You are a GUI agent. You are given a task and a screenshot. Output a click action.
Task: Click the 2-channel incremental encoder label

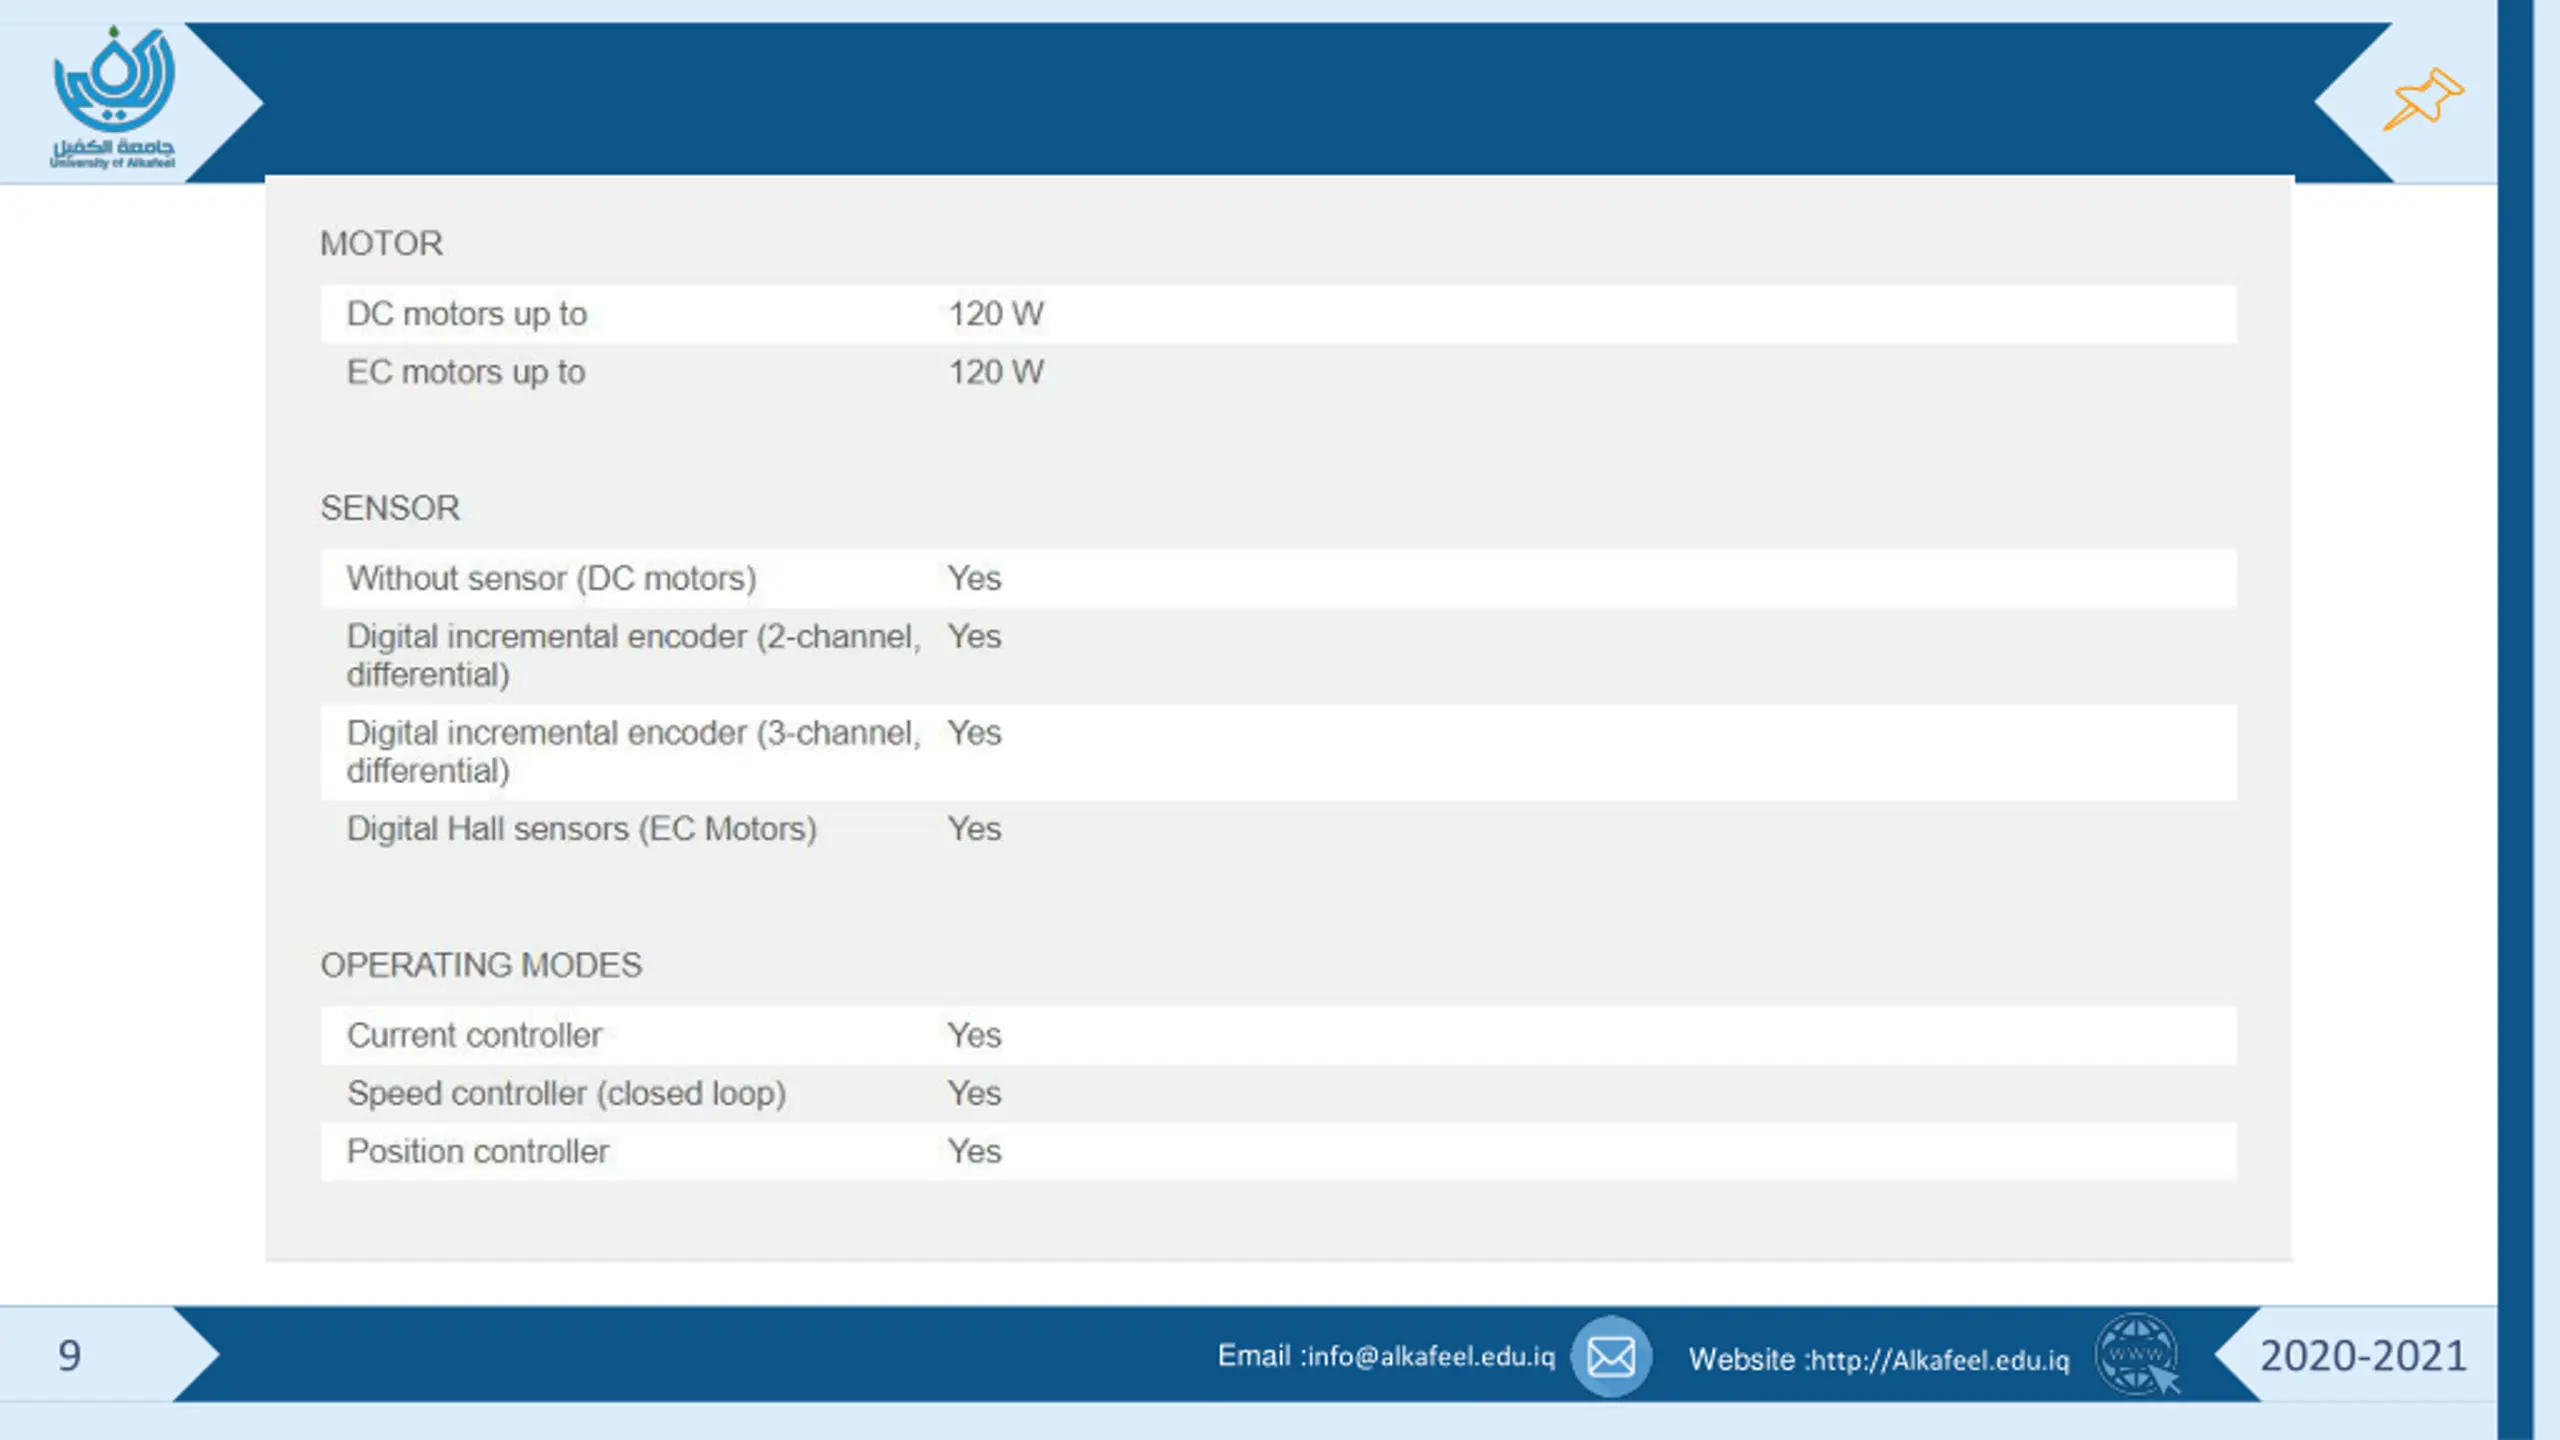click(634, 655)
